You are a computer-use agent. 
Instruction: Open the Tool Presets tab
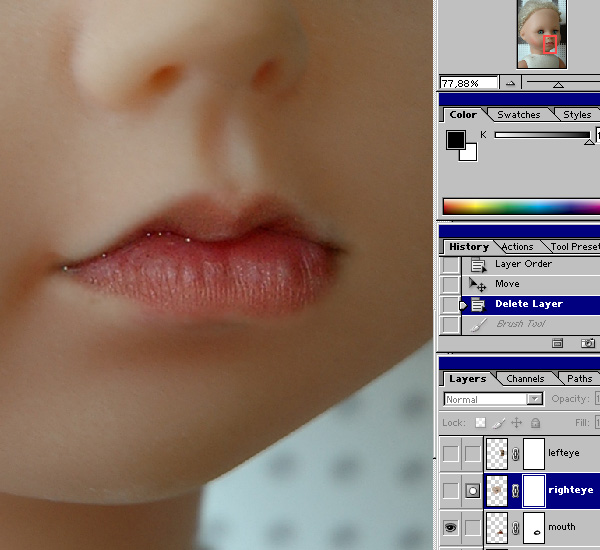(x=575, y=247)
